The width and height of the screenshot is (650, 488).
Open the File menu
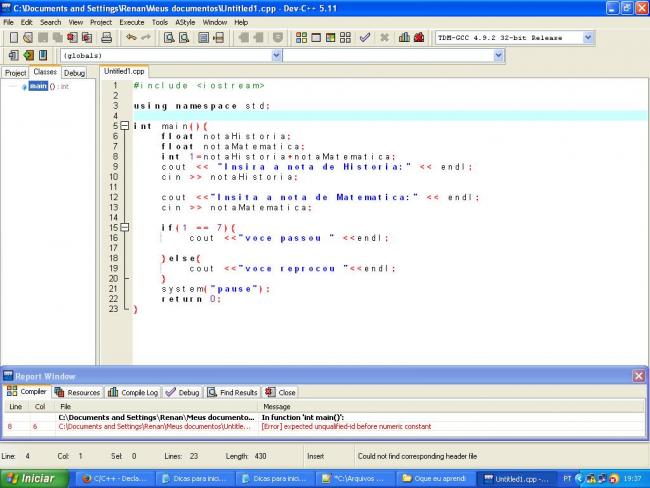(8, 22)
